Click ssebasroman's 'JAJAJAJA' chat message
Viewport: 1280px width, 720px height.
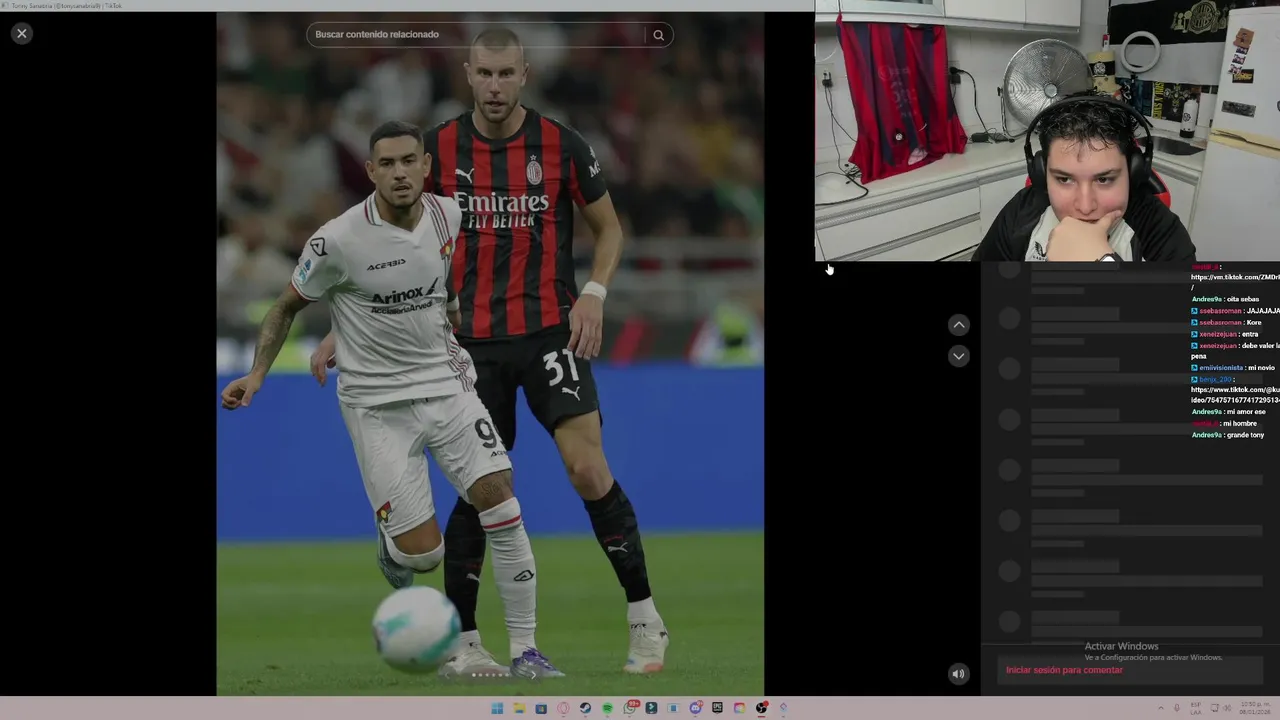[1262, 311]
